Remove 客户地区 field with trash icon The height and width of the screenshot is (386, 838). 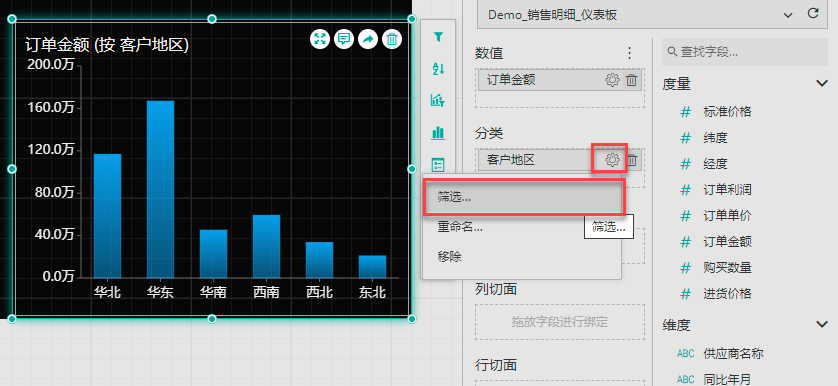point(632,159)
